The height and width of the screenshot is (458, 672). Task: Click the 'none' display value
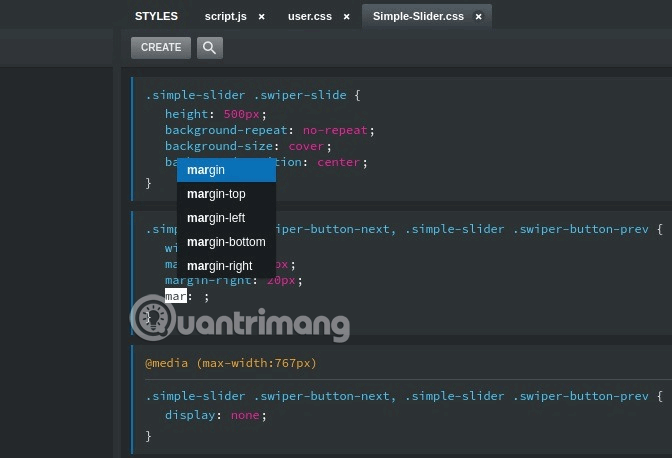(x=245, y=415)
